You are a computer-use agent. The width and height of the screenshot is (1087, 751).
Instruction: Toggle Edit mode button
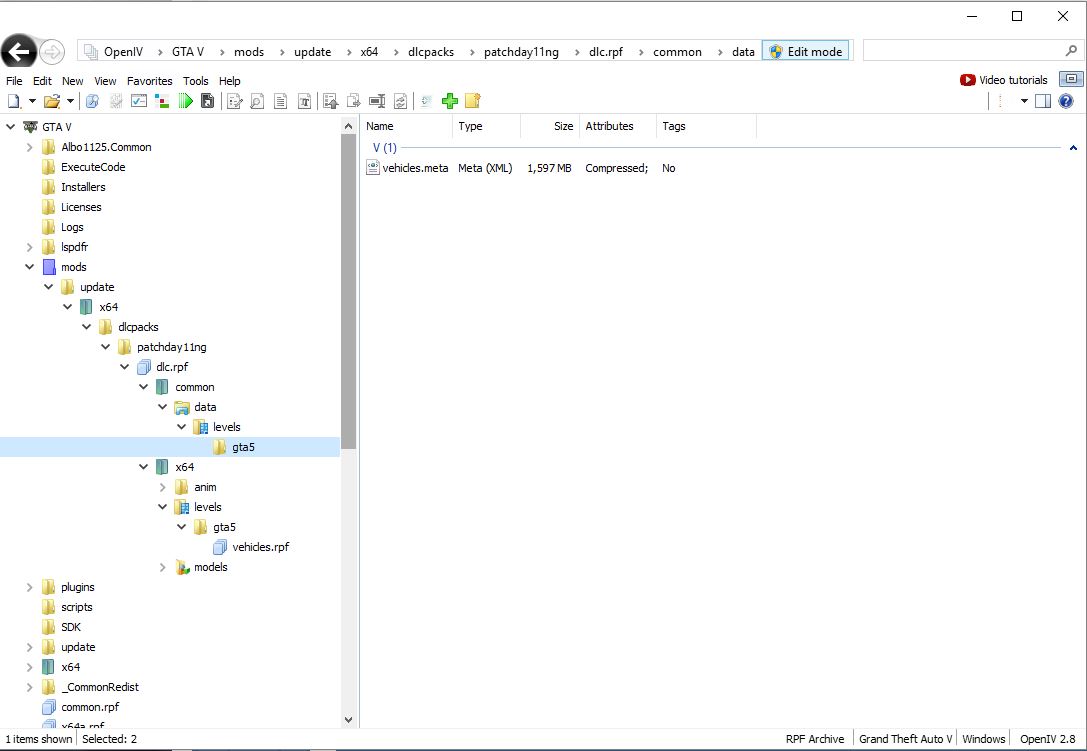(x=805, y=51)
